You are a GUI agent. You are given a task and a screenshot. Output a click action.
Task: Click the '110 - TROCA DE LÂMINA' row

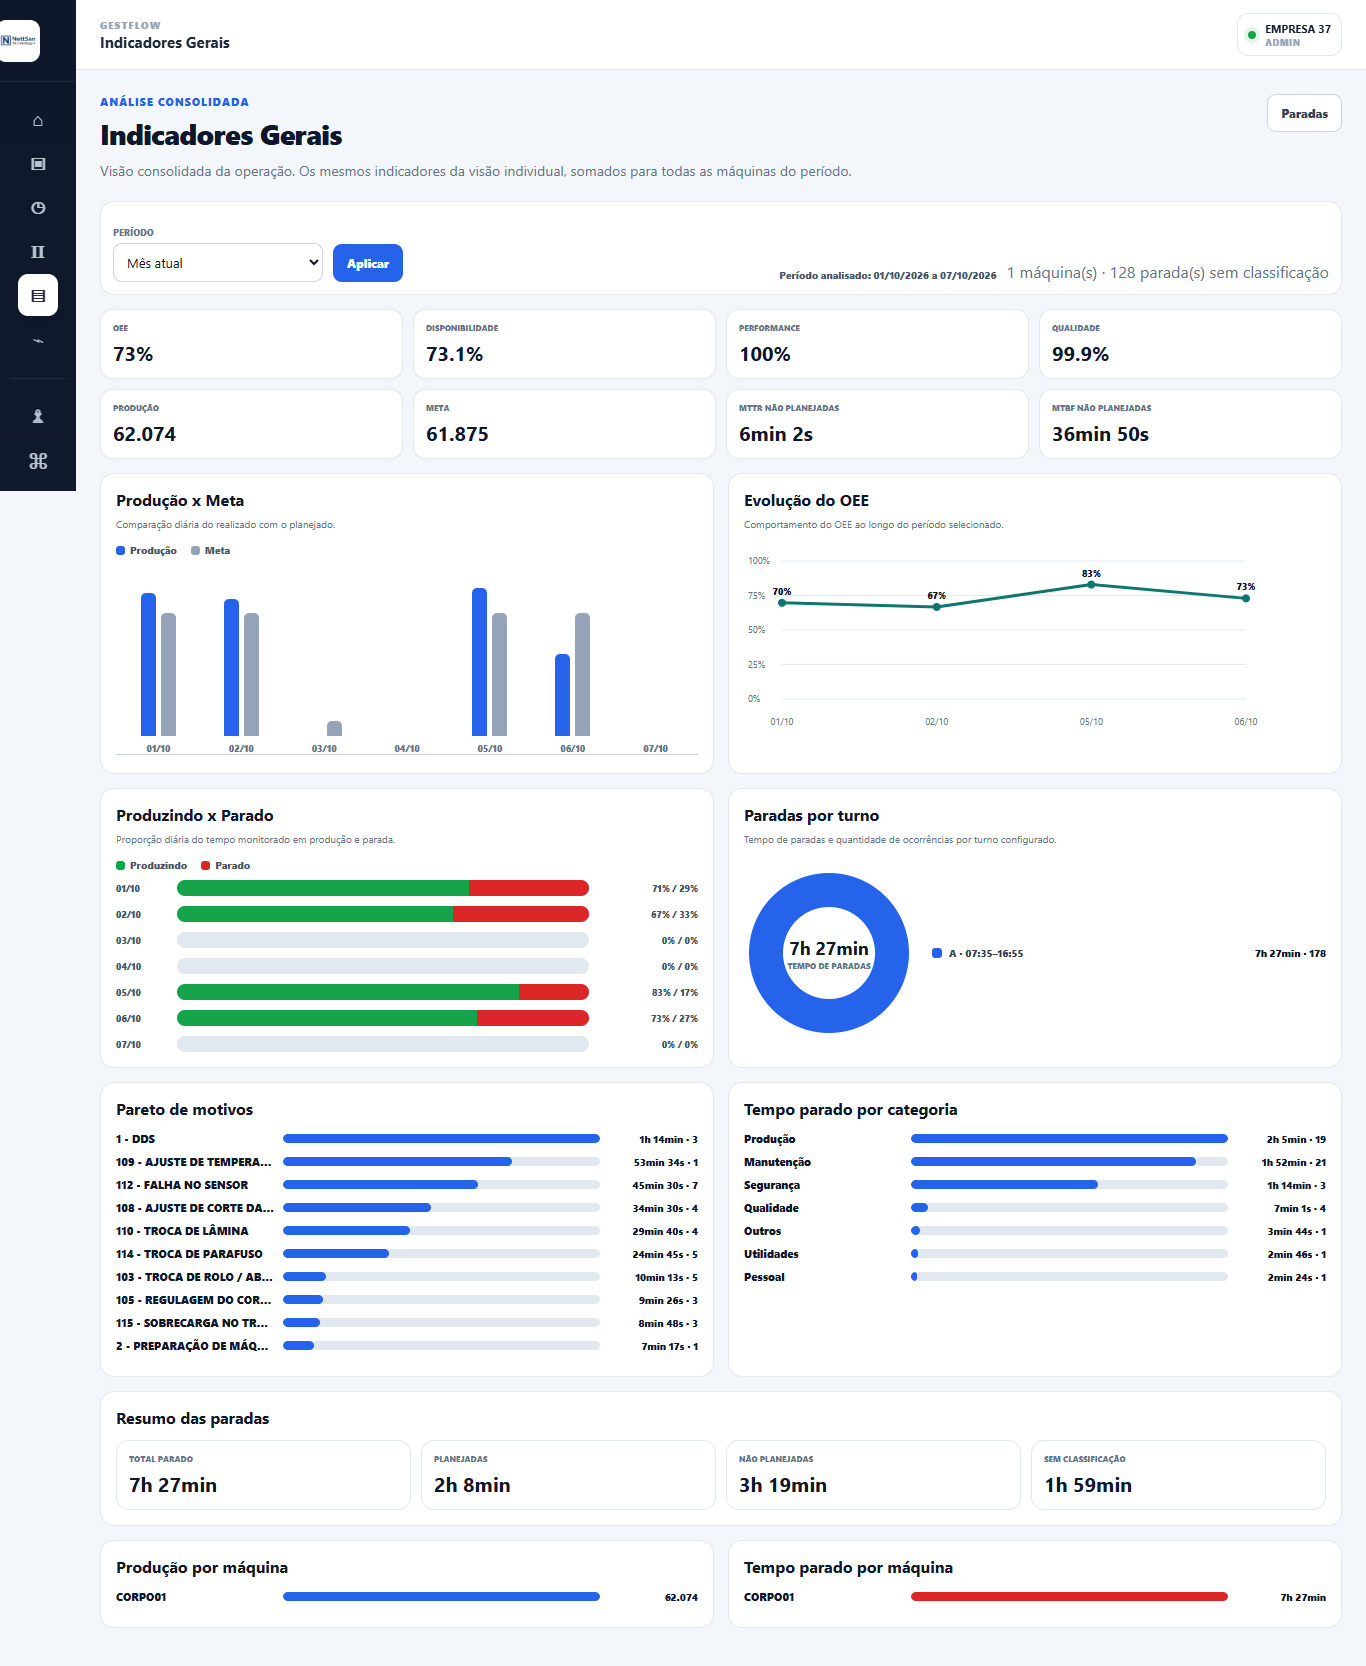tap(407, 1231)
